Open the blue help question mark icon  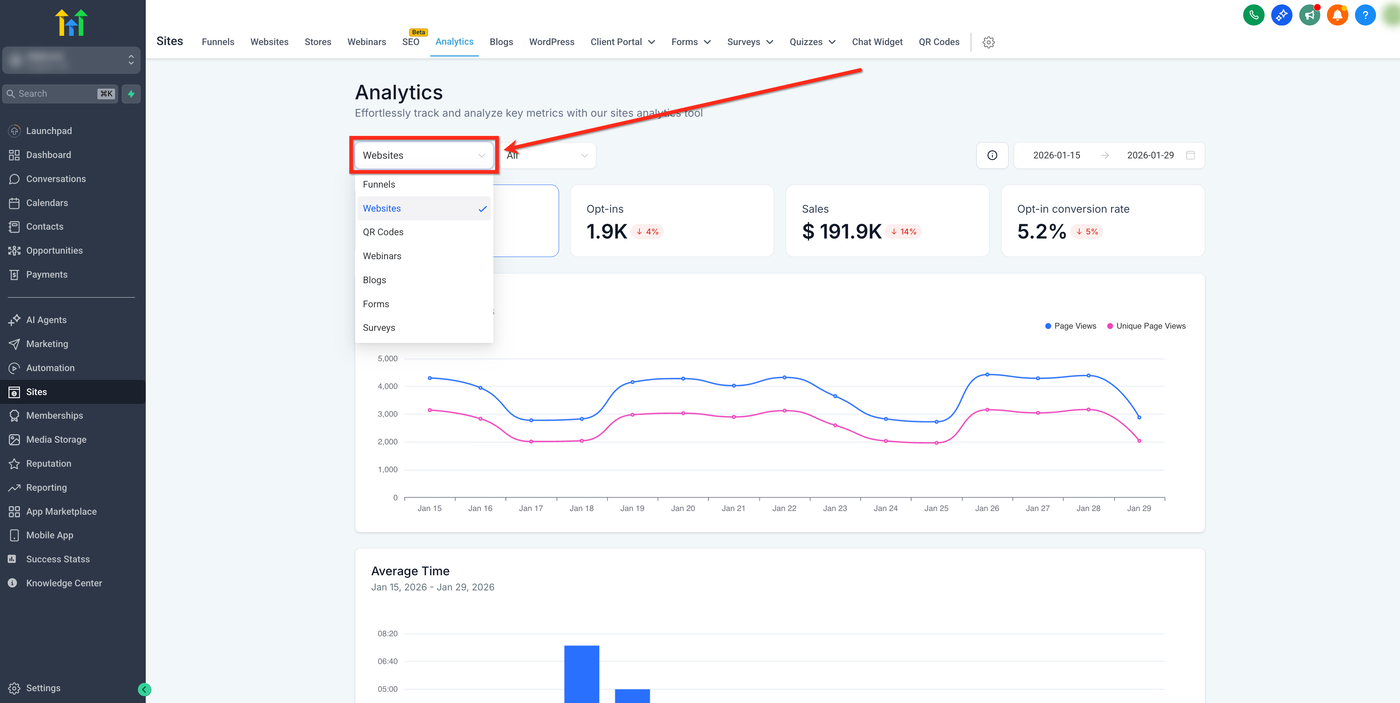point(1365,15)
